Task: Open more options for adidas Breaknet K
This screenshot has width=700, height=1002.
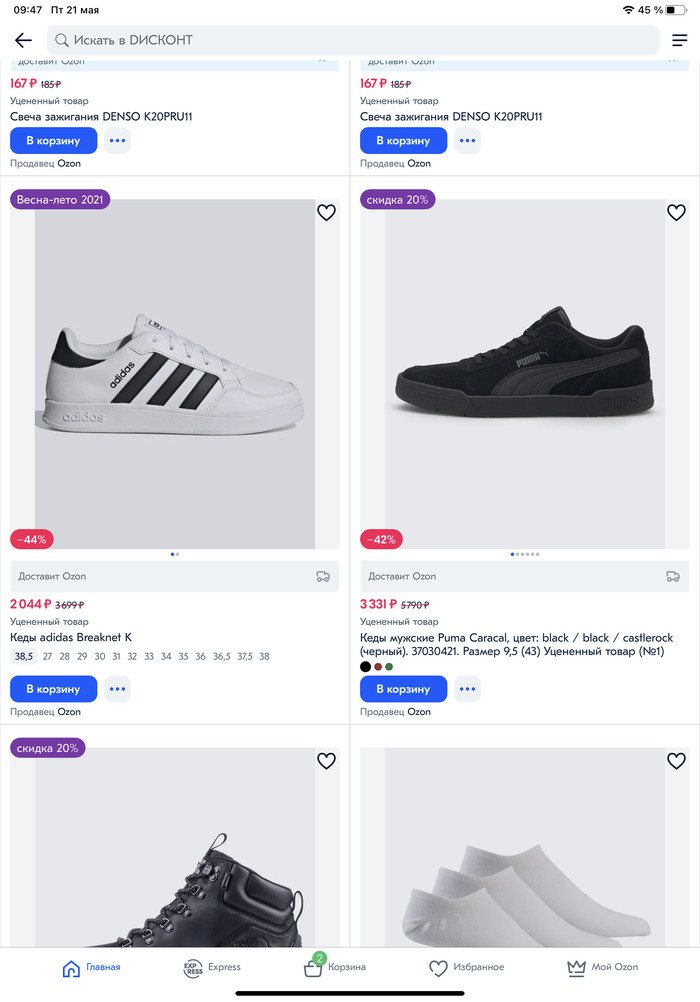Action: [118, 689]
